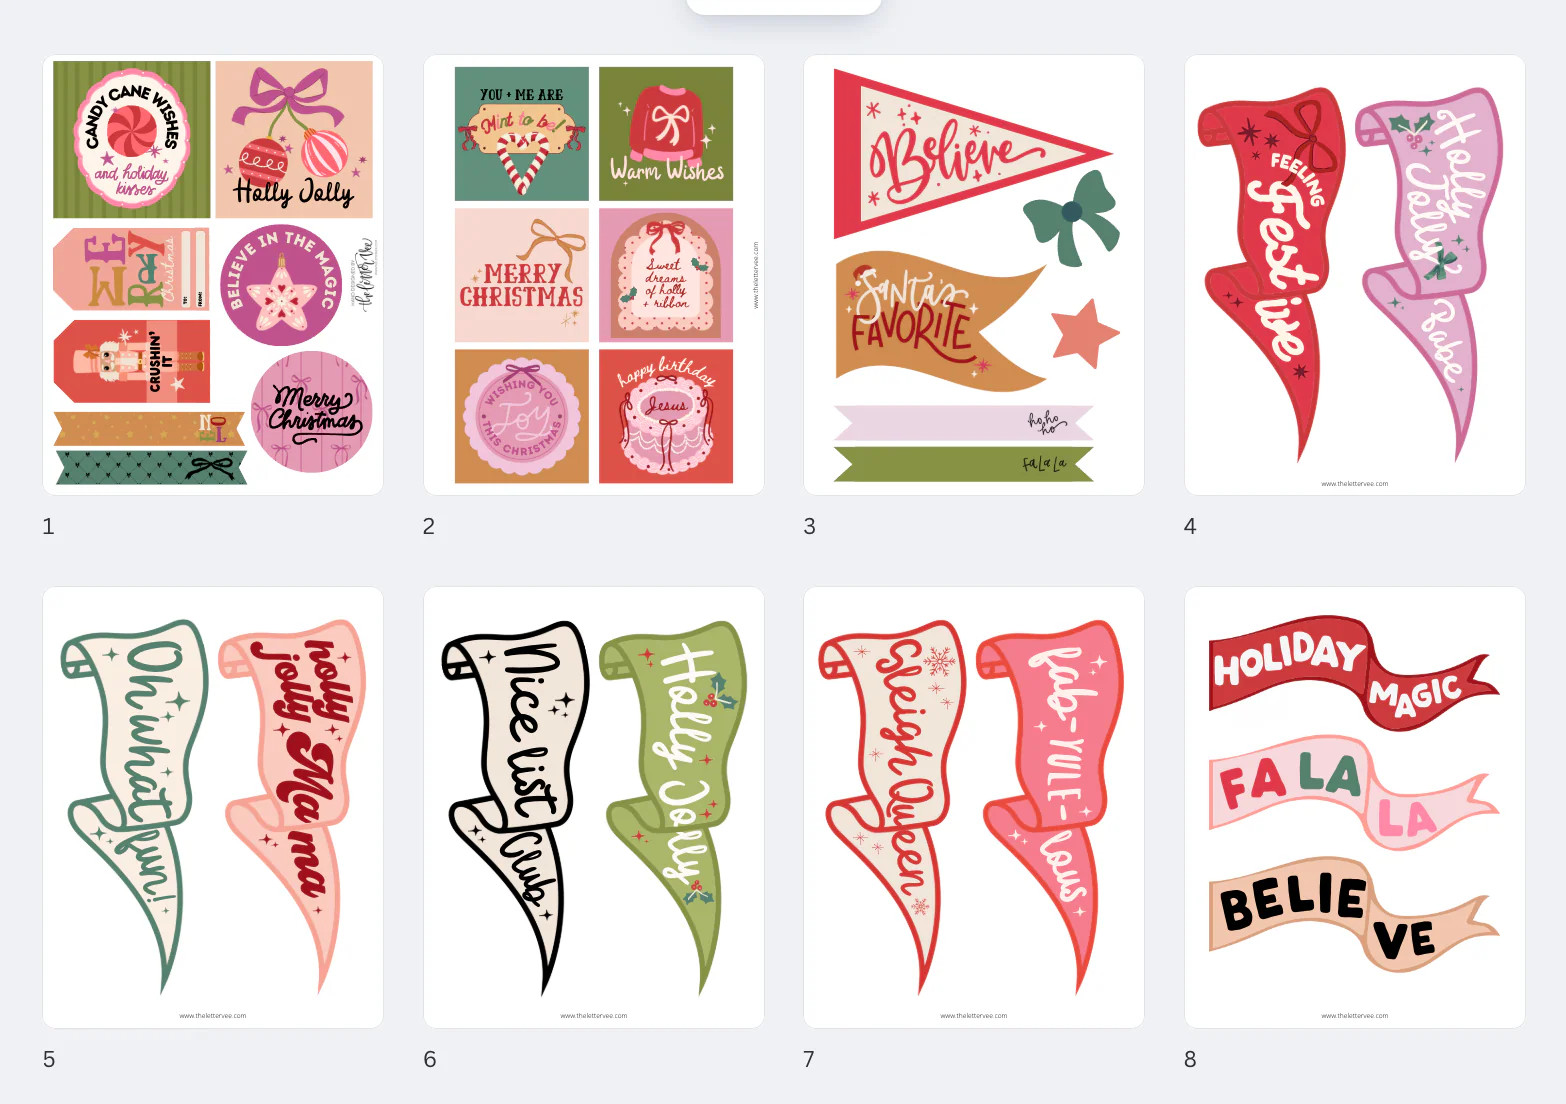Open page 3 with Believe pennant
The height and width of the screenshot is (1104, 1566).
pyautogui.click(x=974, y=275)
